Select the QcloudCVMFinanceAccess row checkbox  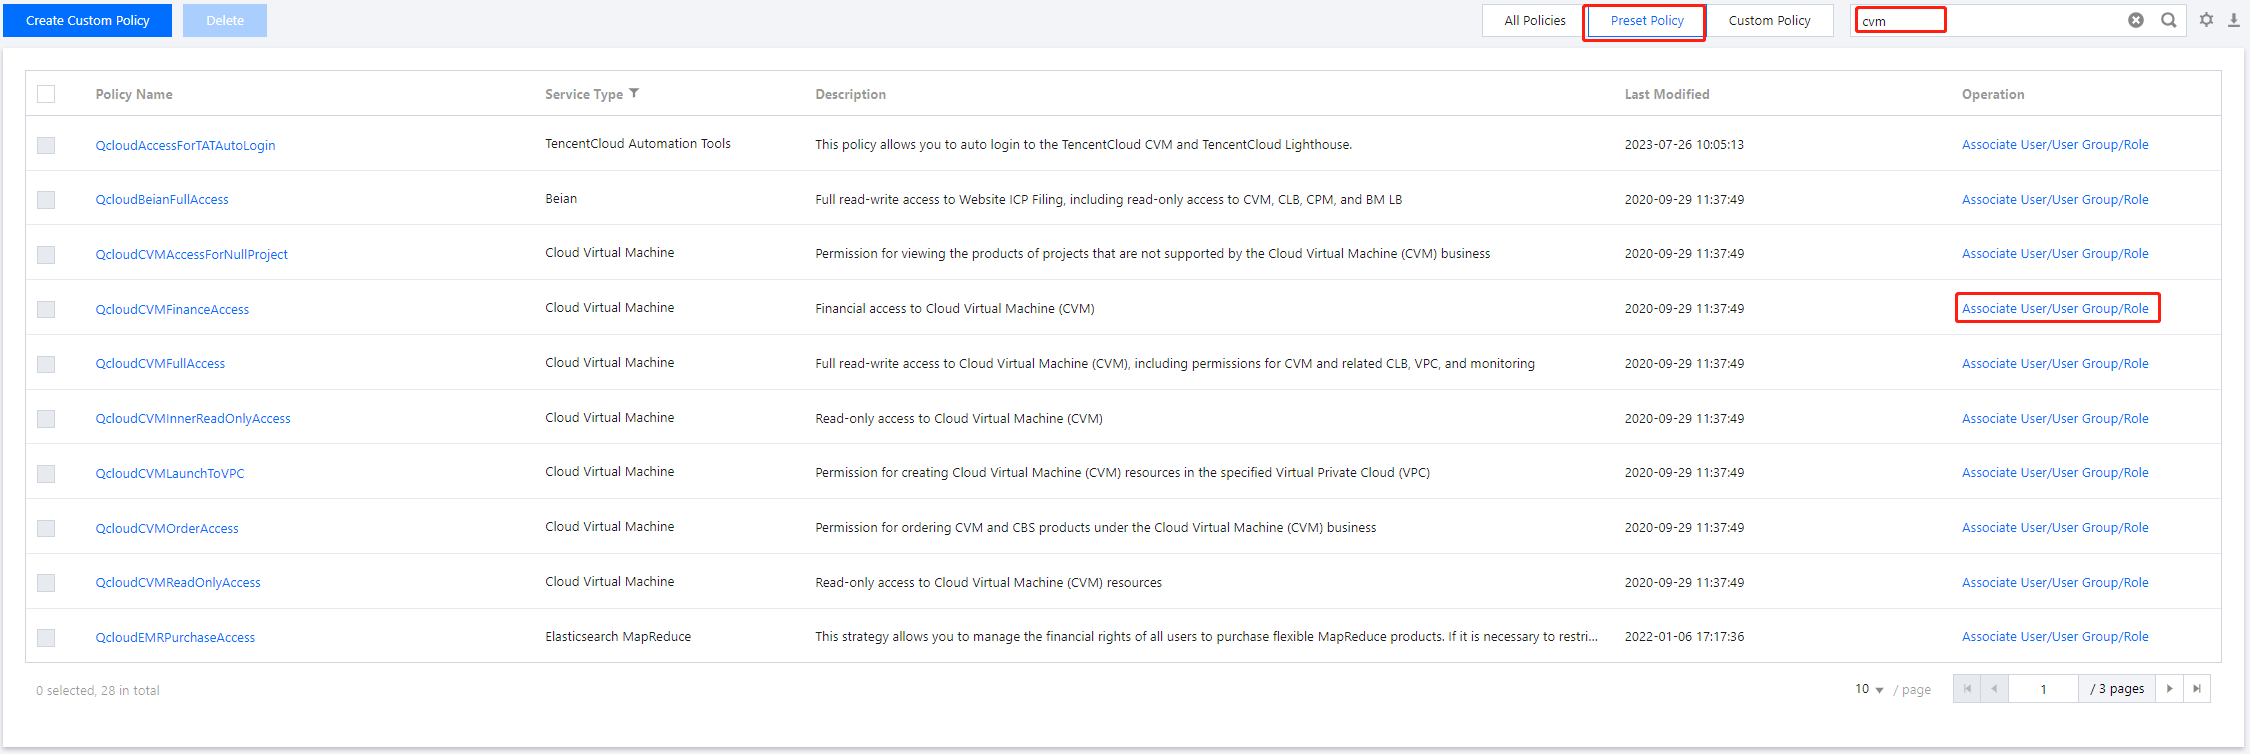point(46,309)
